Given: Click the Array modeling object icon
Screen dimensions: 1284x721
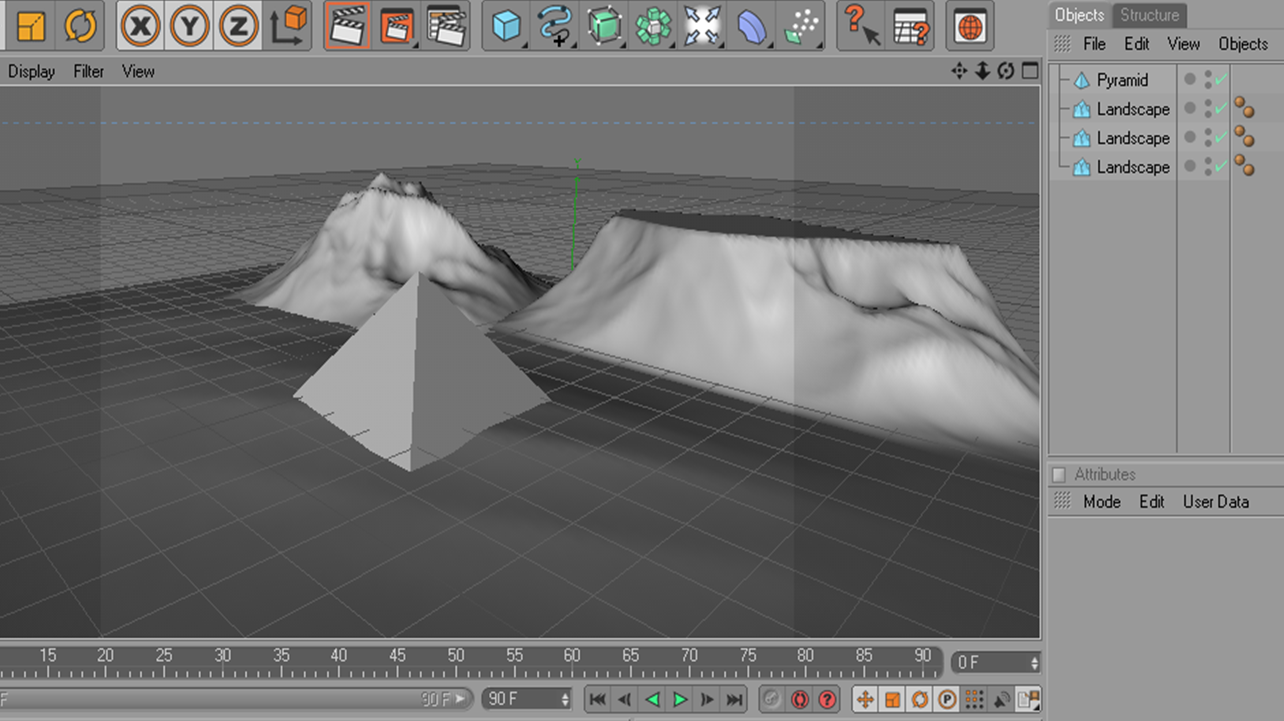Looking at the screenshot, I should click(x=653, y=26).
